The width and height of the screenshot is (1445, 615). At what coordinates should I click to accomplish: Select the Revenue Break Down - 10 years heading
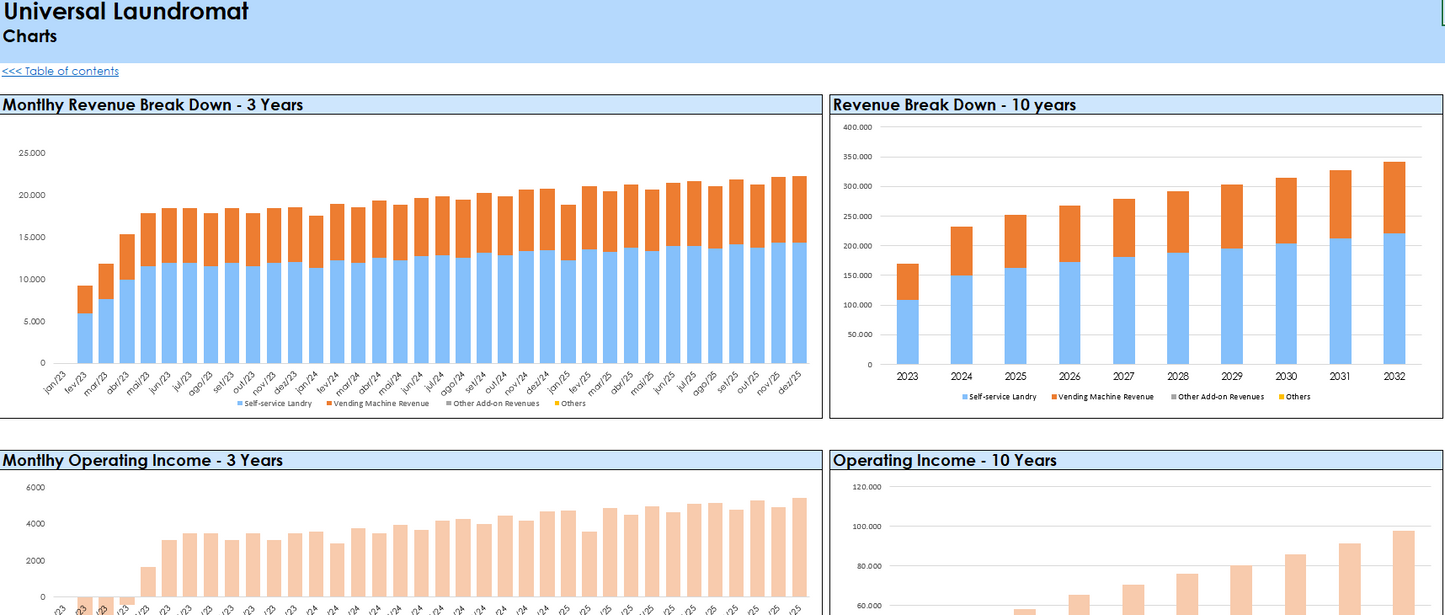click(954, 105)
